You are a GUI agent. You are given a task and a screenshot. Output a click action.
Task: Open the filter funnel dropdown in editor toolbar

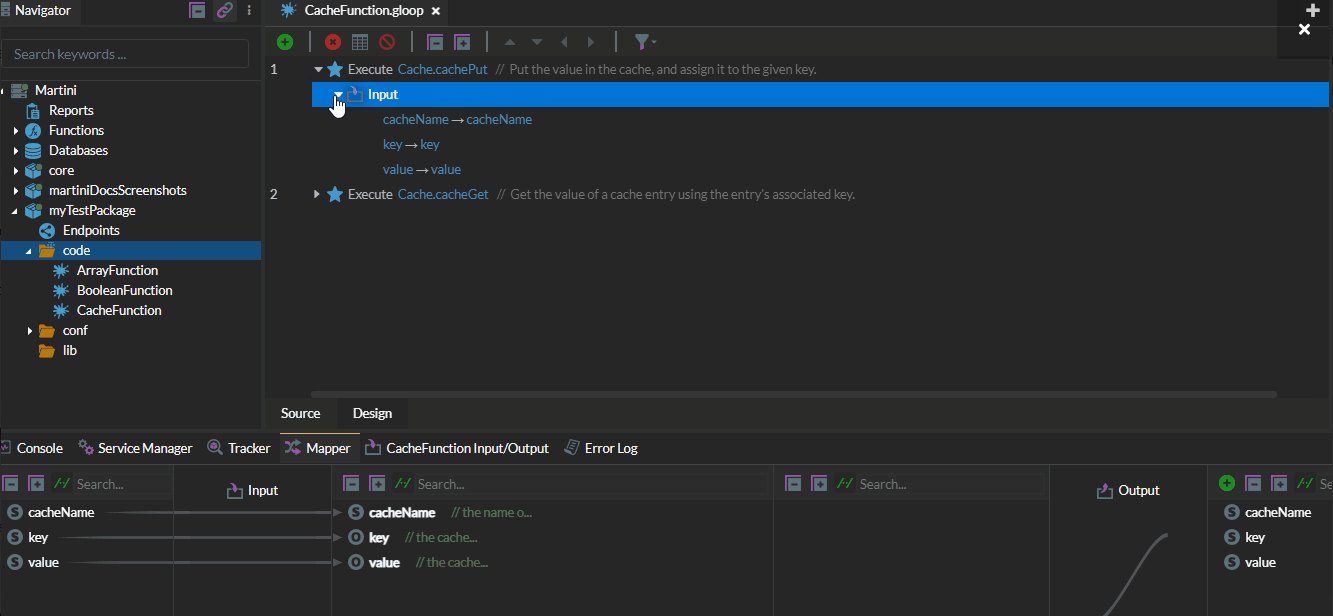coord(643,42)
